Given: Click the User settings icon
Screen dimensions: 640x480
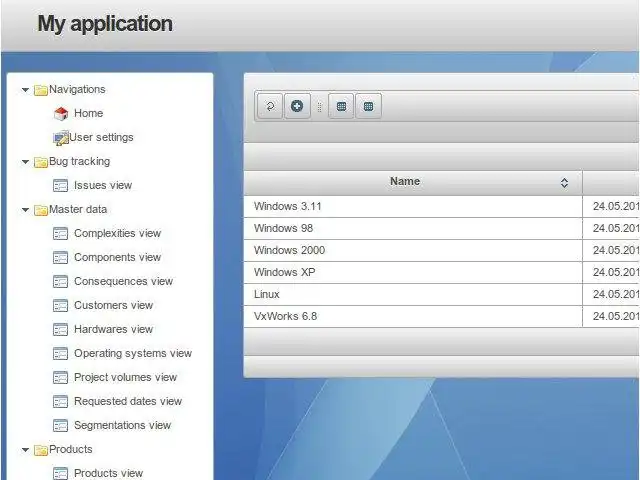Looking at the screenshot, I should tap(61, 138).
